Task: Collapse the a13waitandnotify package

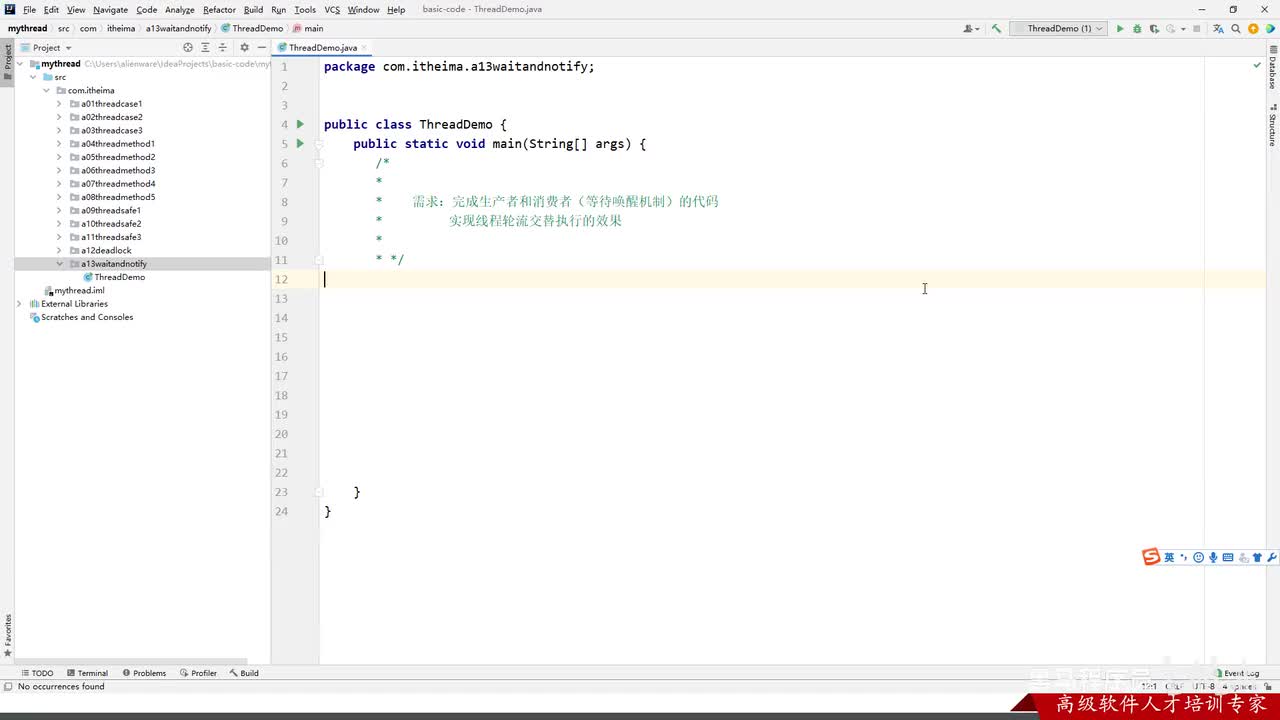Action: 59,264
